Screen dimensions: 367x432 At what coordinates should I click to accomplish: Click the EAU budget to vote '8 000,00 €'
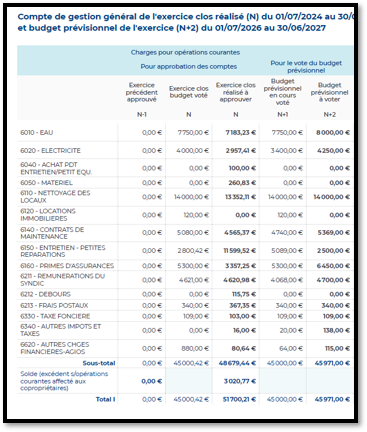pos(333,133)
